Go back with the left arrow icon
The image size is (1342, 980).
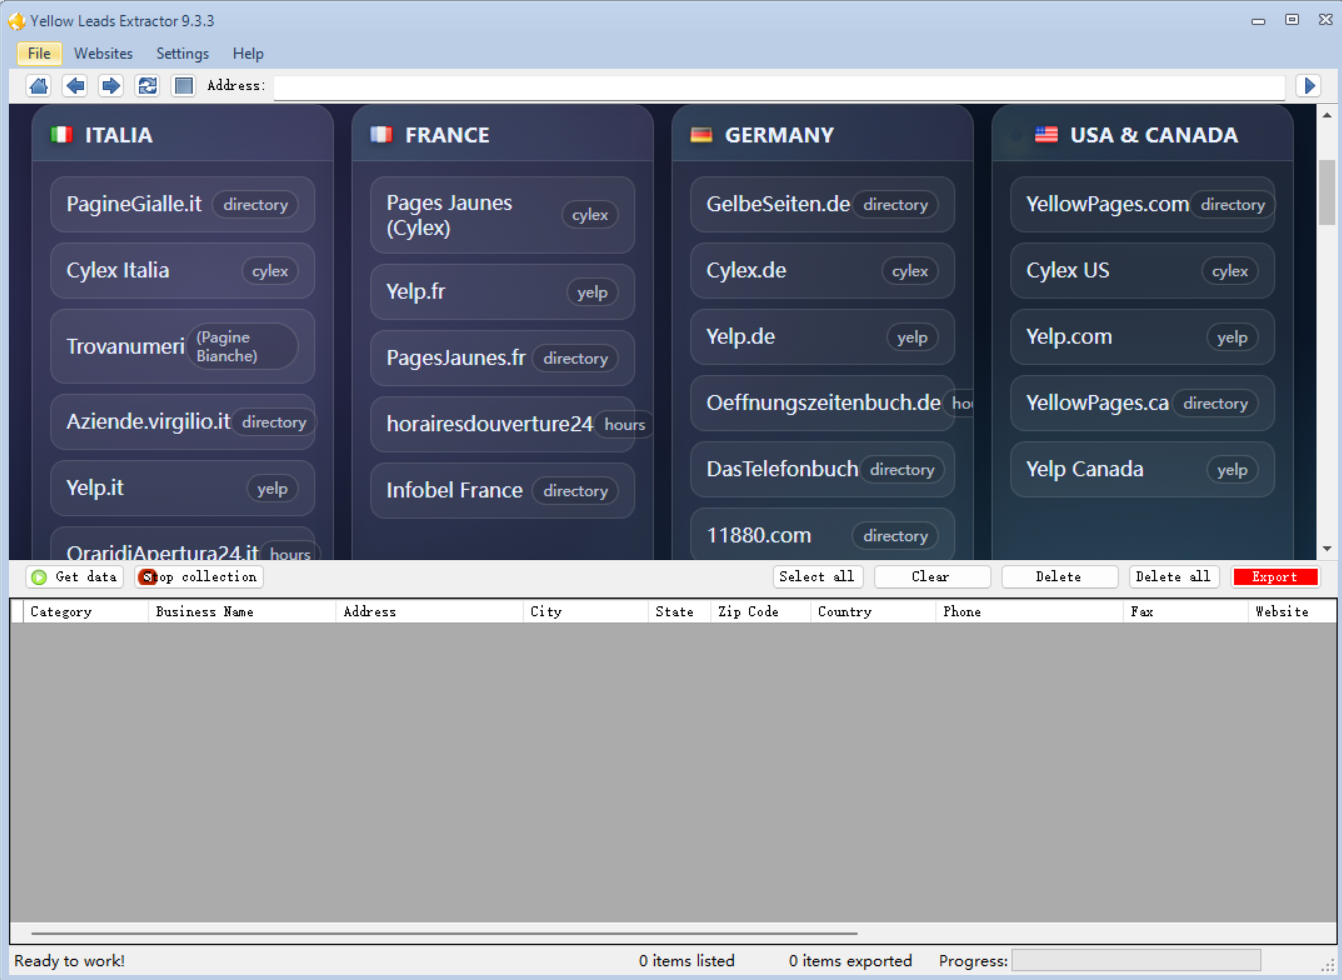tap(75, 86)
